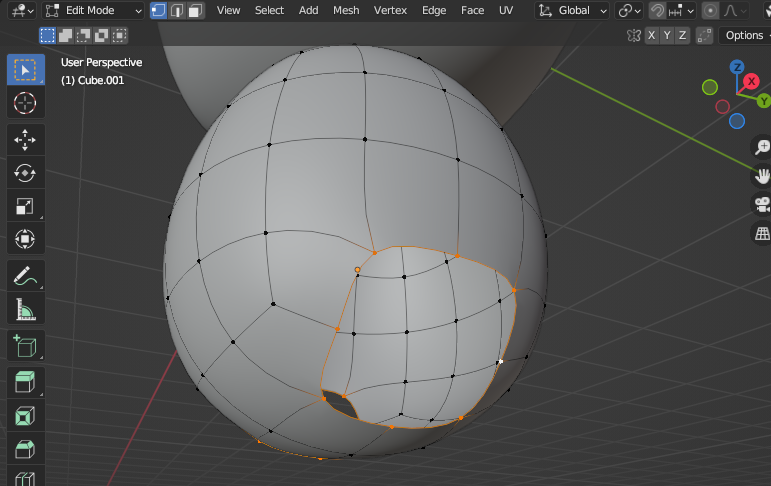Toggle the camera view icon
Viewport: 771px width, 486px height.
point(762,204)
